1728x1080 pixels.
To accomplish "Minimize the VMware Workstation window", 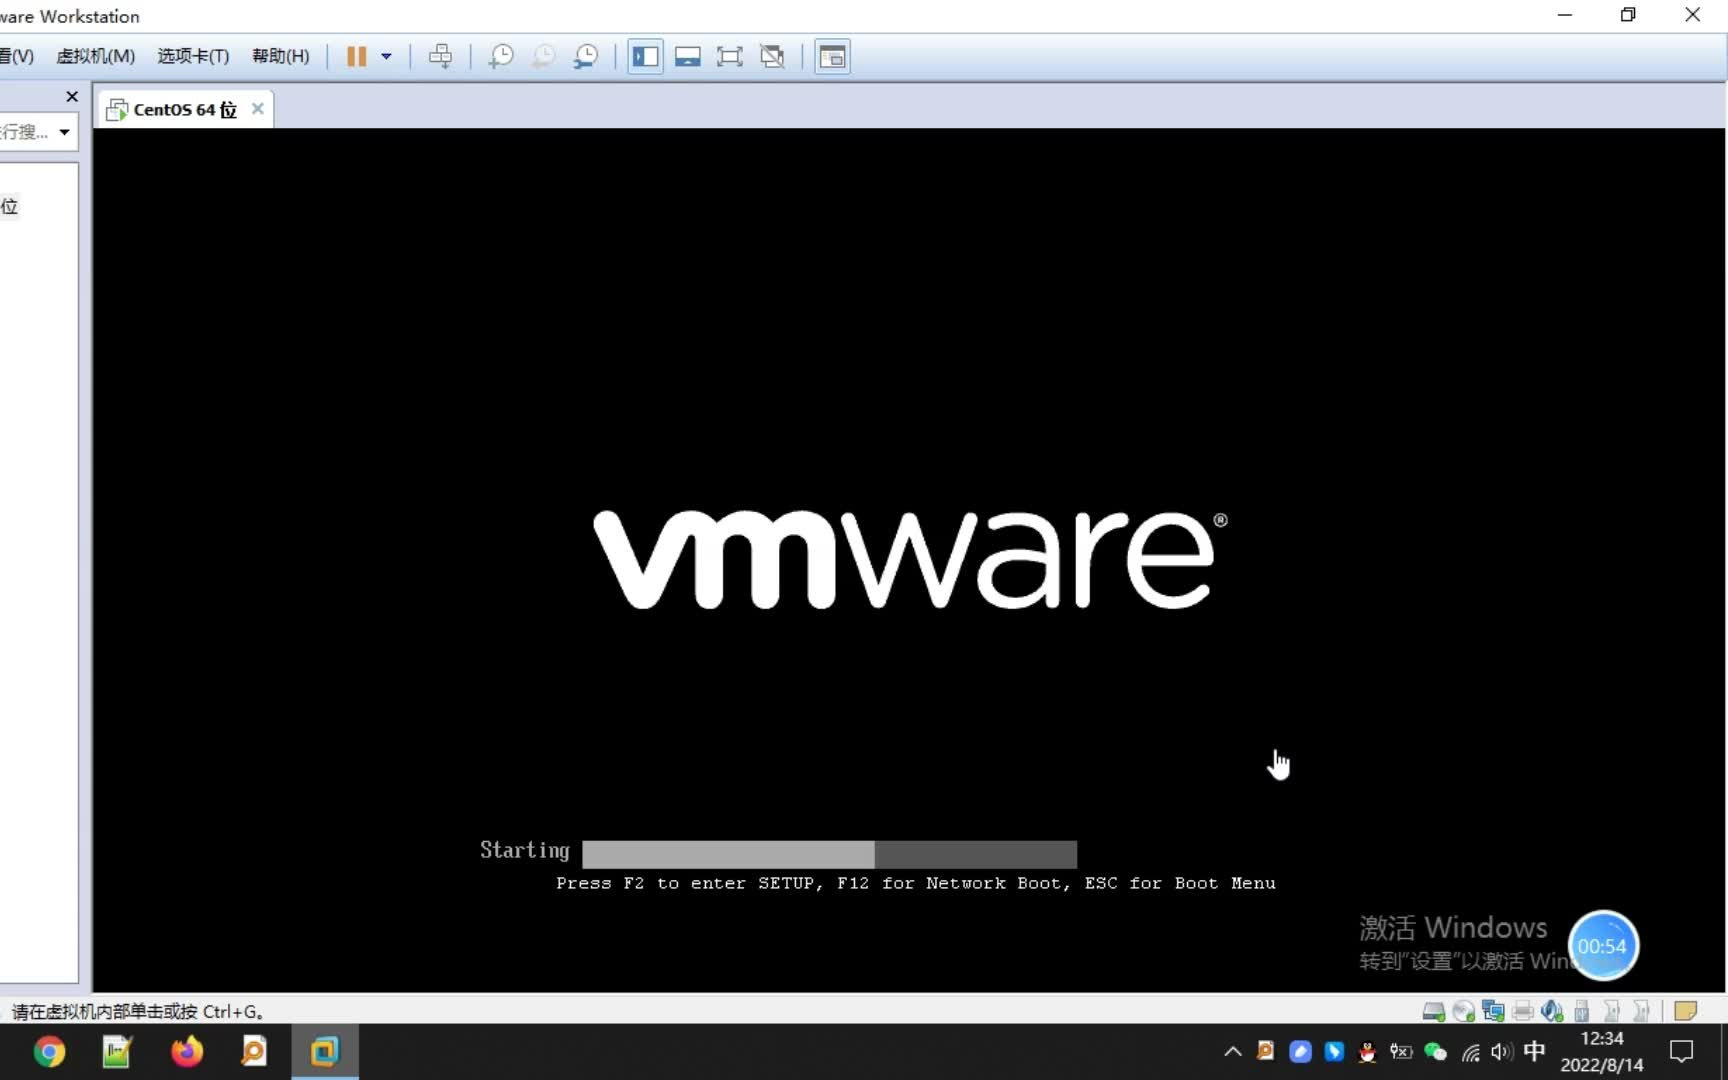I will (1565, 15).
